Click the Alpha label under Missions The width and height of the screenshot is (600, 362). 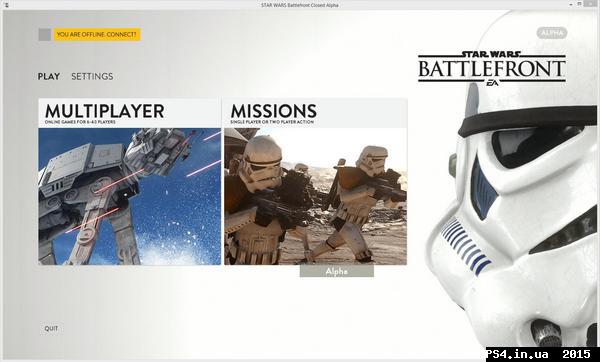click(337, 271)
